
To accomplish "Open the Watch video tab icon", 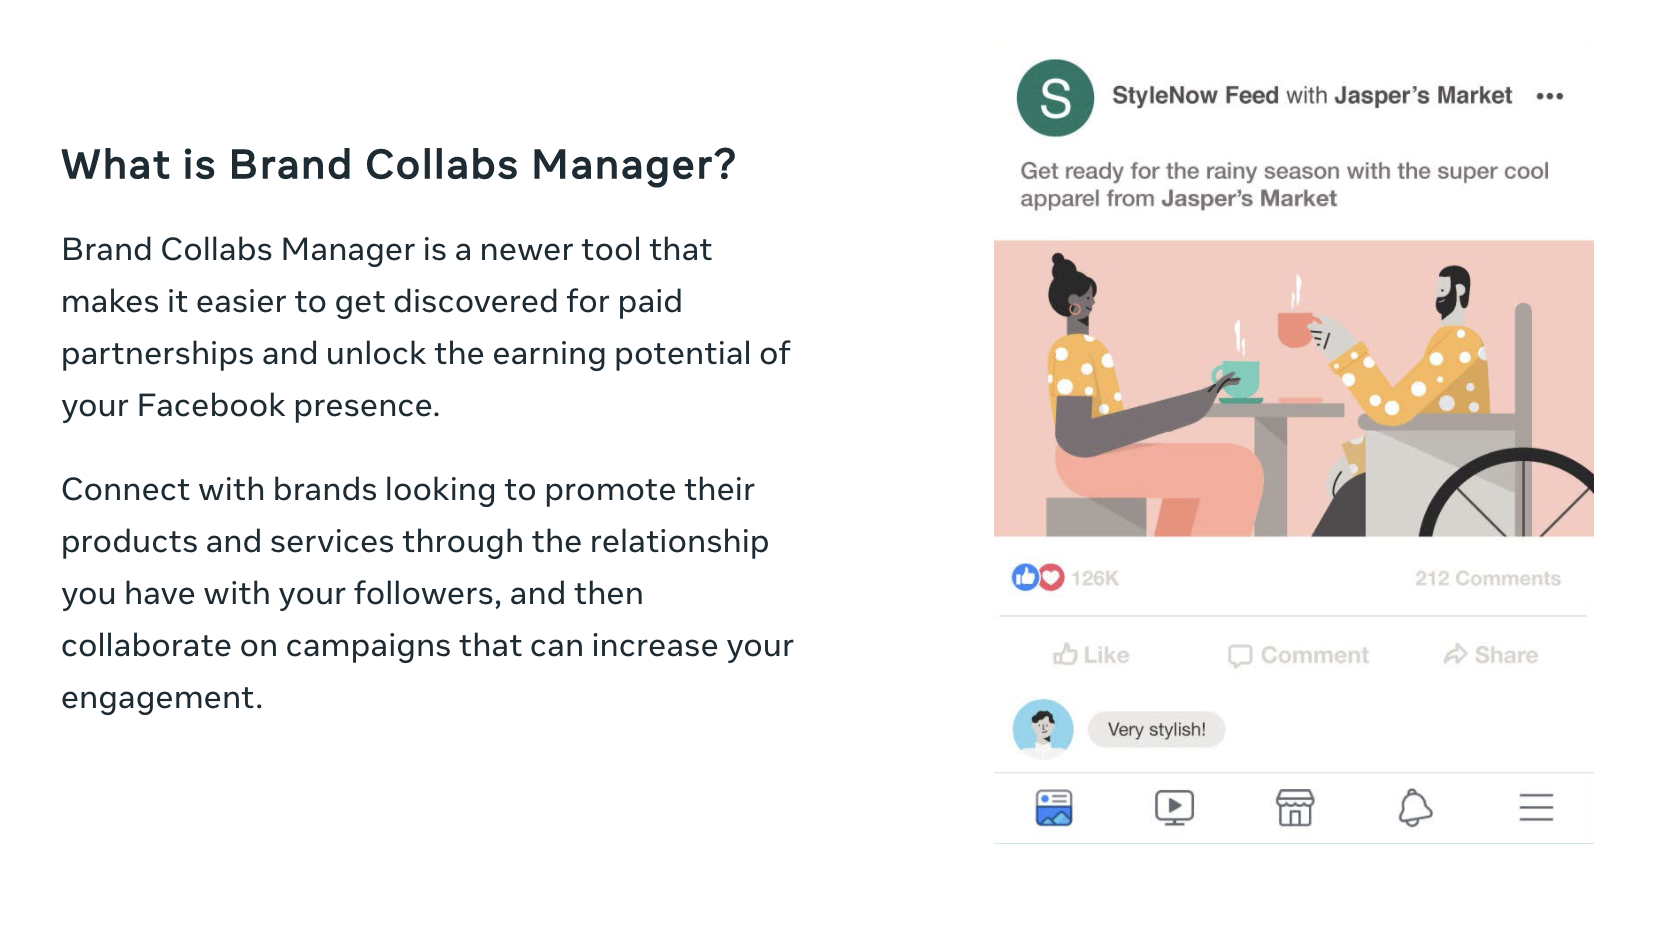I will pos(1174,807).
